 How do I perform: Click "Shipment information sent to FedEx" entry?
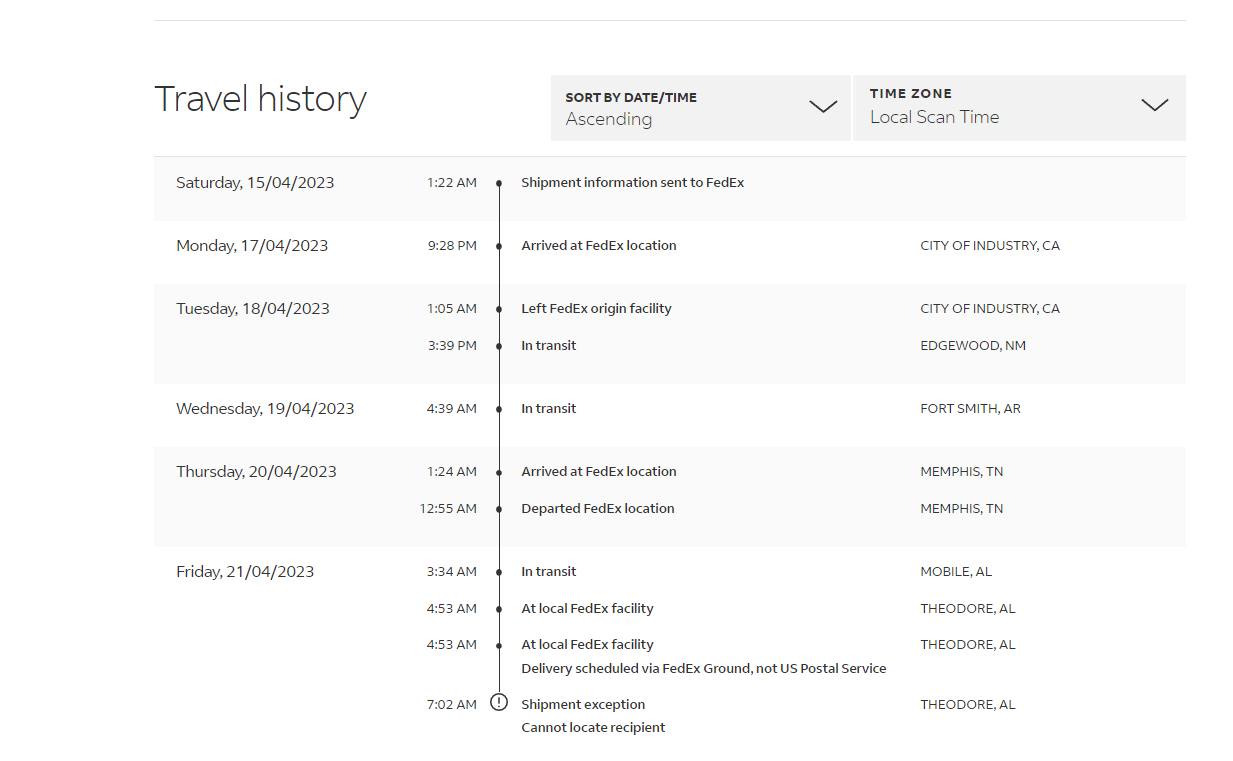[632, 183]
